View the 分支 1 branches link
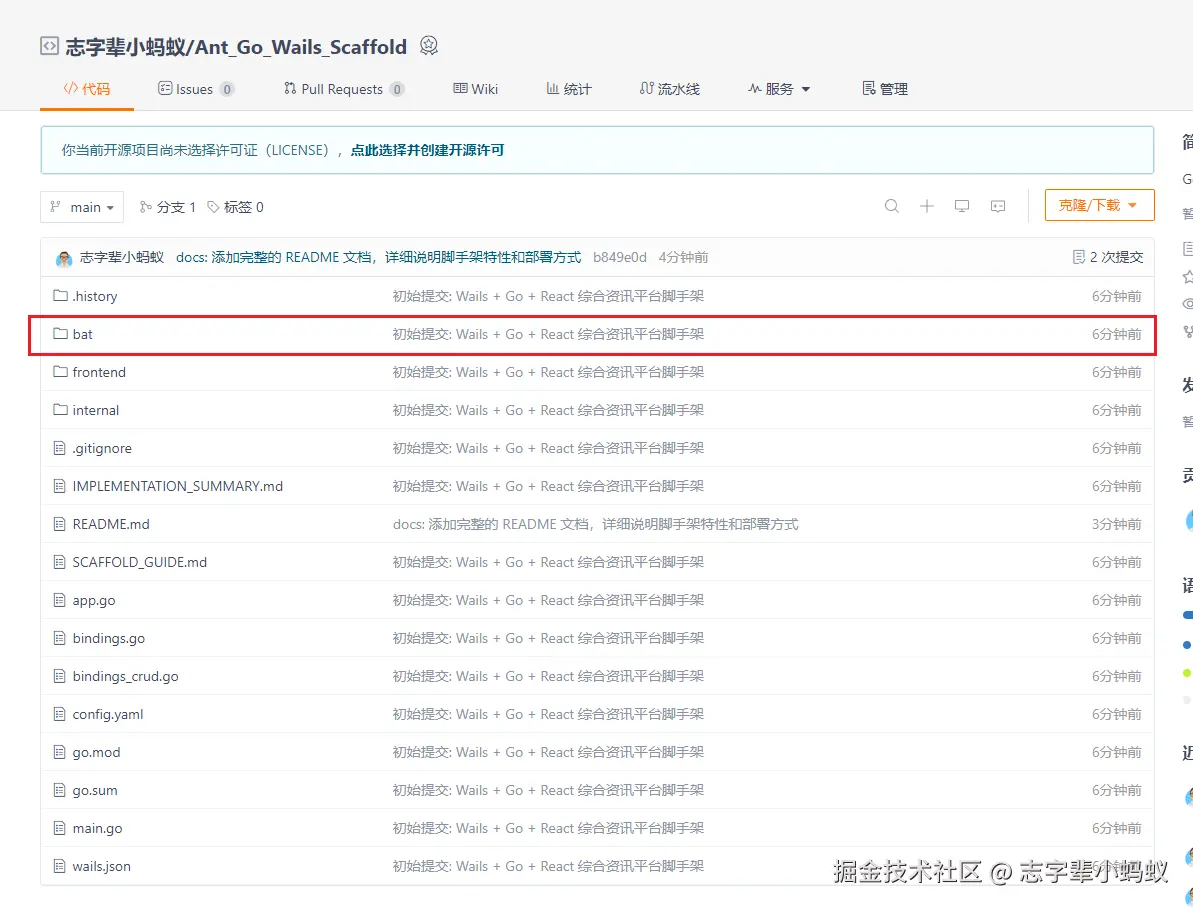The image size is (1193, 910). pos(168,207)
